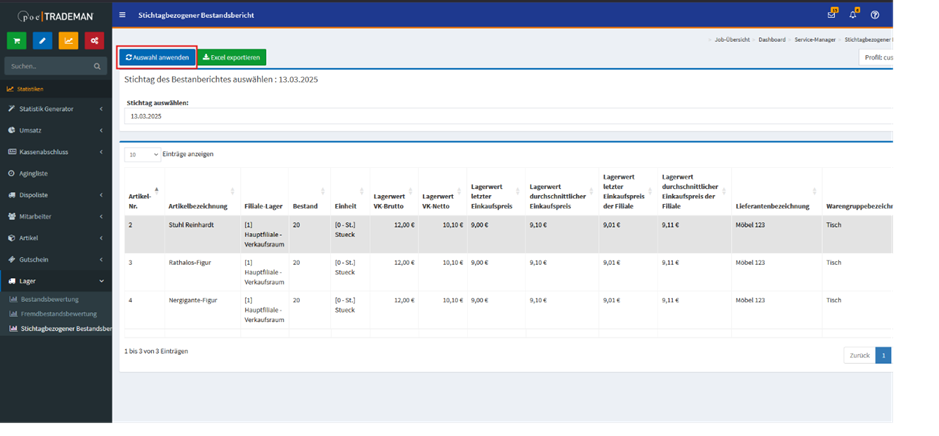Sort by Bestand column
939x436 pixels.
(x=309, y=191)
